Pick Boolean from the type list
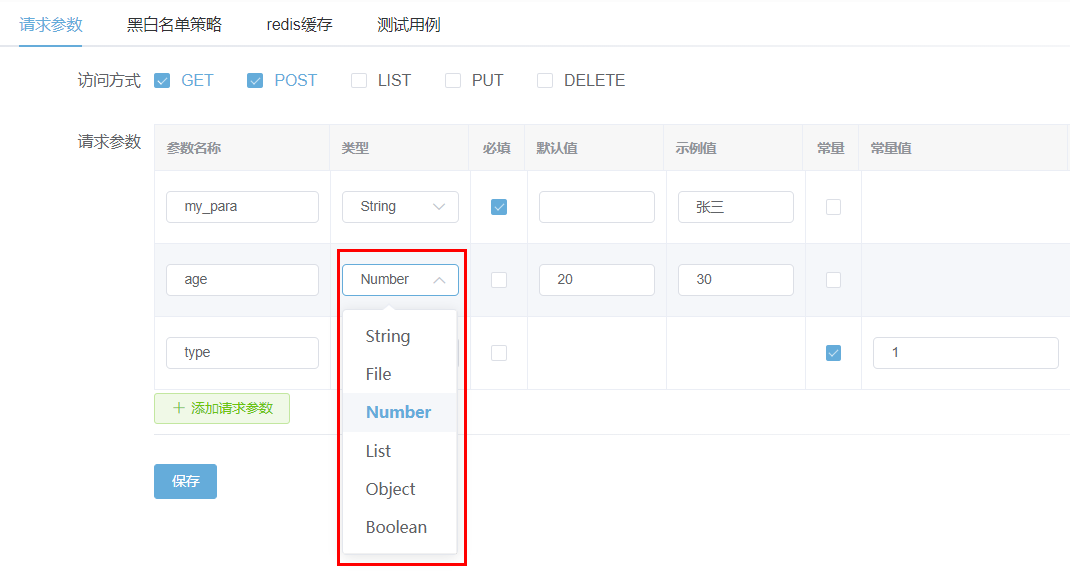The height and width of the screenshot is (574, 1070). point(396,527)
